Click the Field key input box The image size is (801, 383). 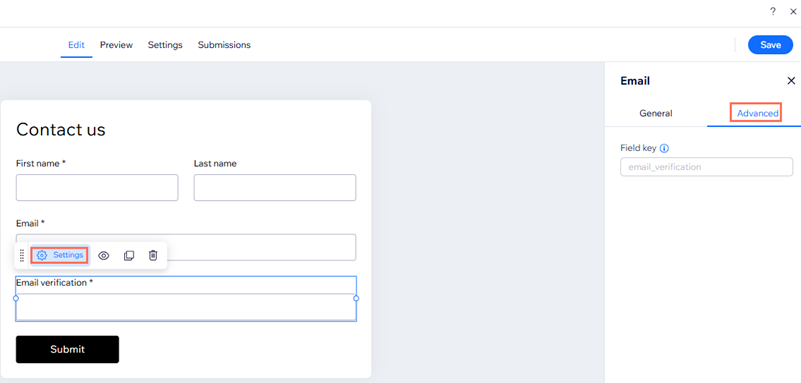point(706,167)
